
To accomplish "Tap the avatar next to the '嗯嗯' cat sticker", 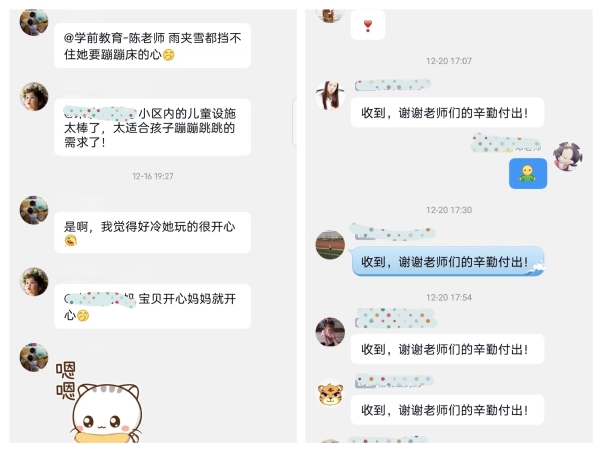I will pyautogui.click(x=34, y=357).
